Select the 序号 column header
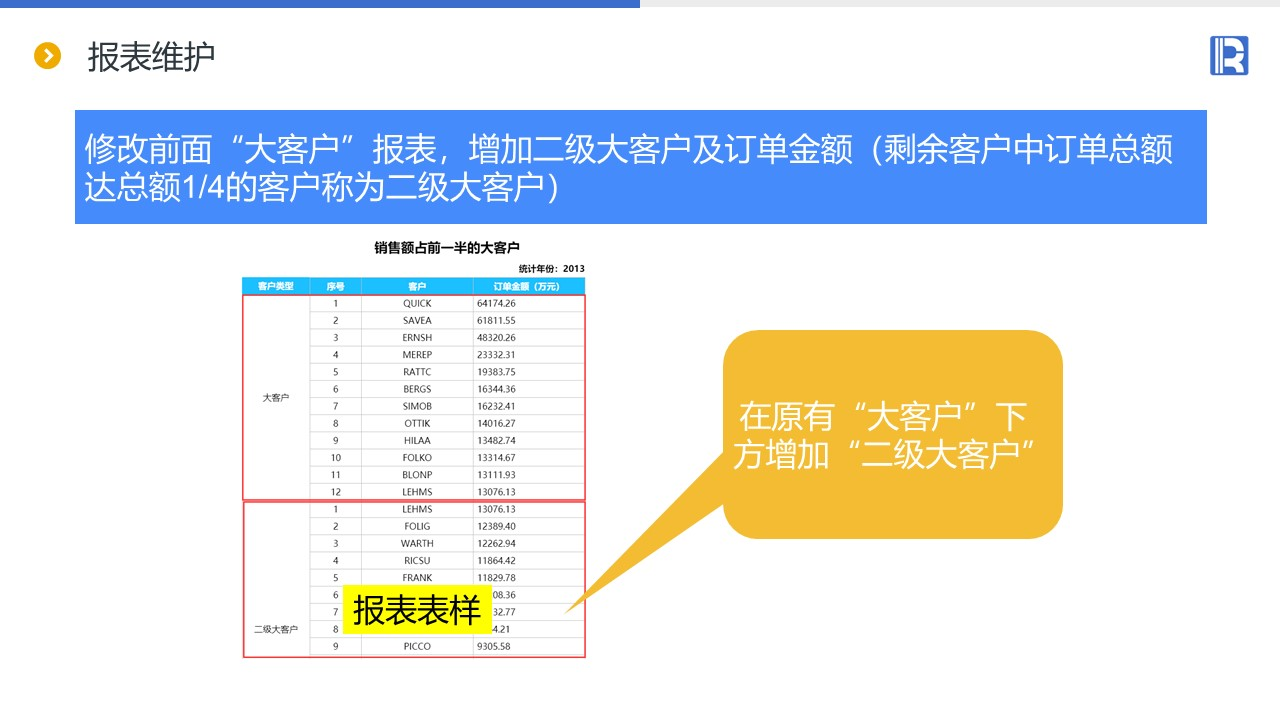This screenshot has height=720, width=1280. click(336, 286)
